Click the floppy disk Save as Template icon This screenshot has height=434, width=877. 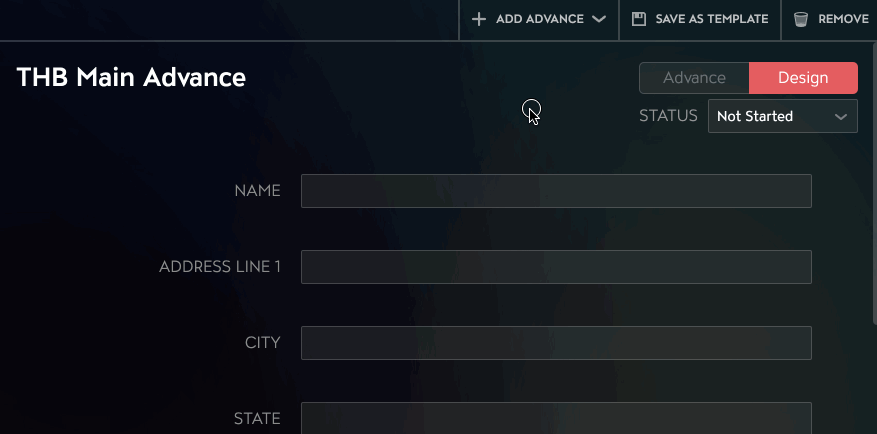coord(638,19)
